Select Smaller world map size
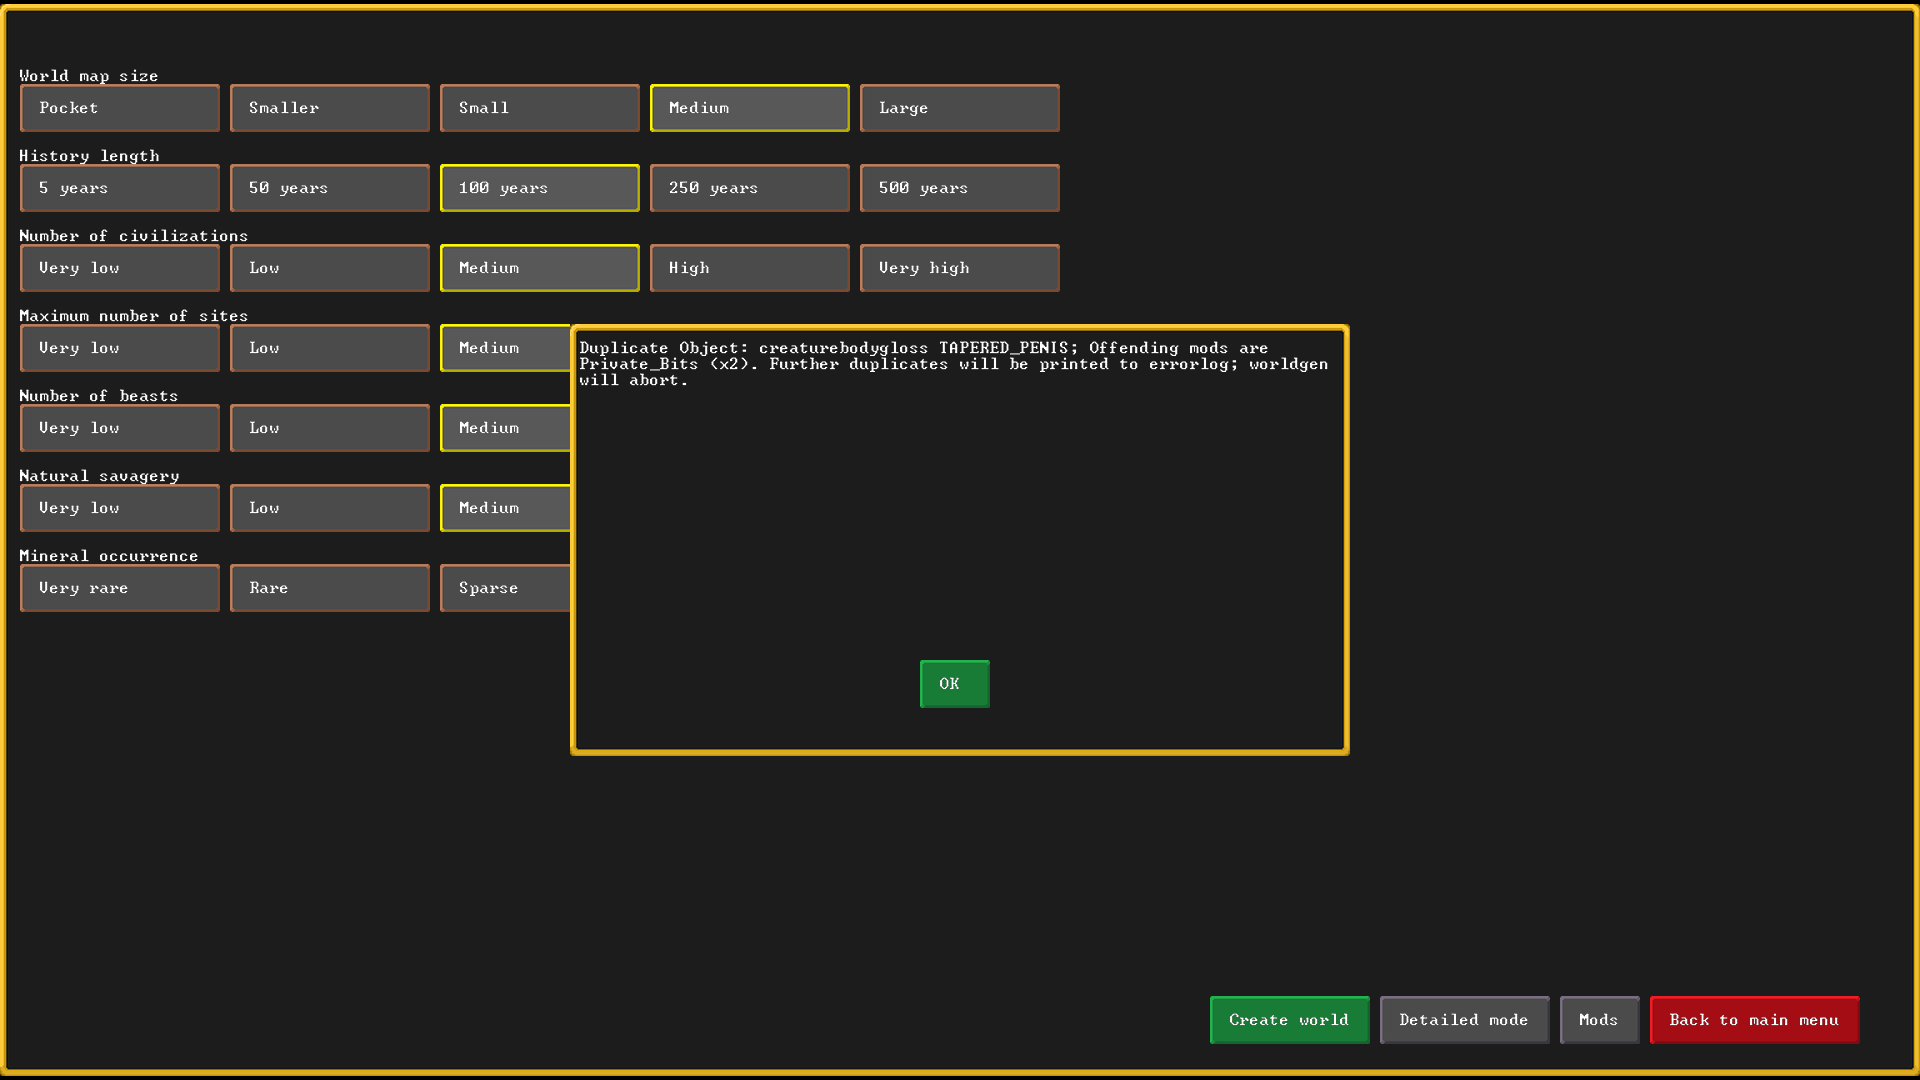The image size is (1920, 1080). coord(330,108)
